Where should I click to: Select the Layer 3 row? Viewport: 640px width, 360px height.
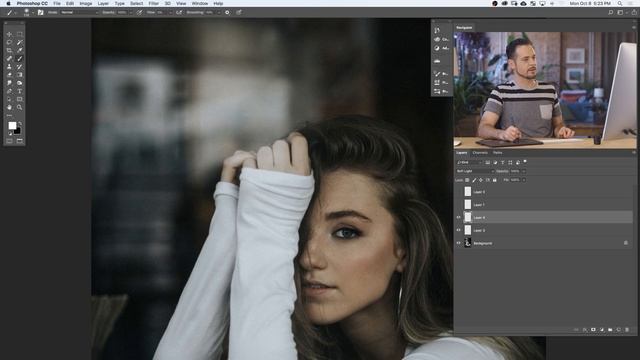click(x=543, y=230)
